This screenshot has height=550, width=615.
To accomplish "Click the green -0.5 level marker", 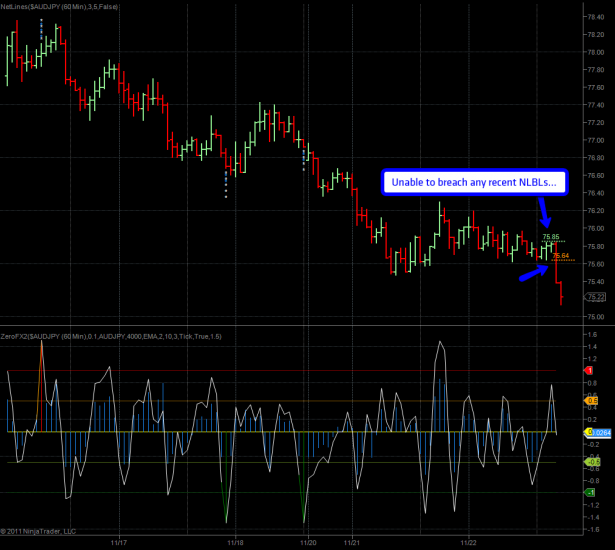I will point(591,462).
